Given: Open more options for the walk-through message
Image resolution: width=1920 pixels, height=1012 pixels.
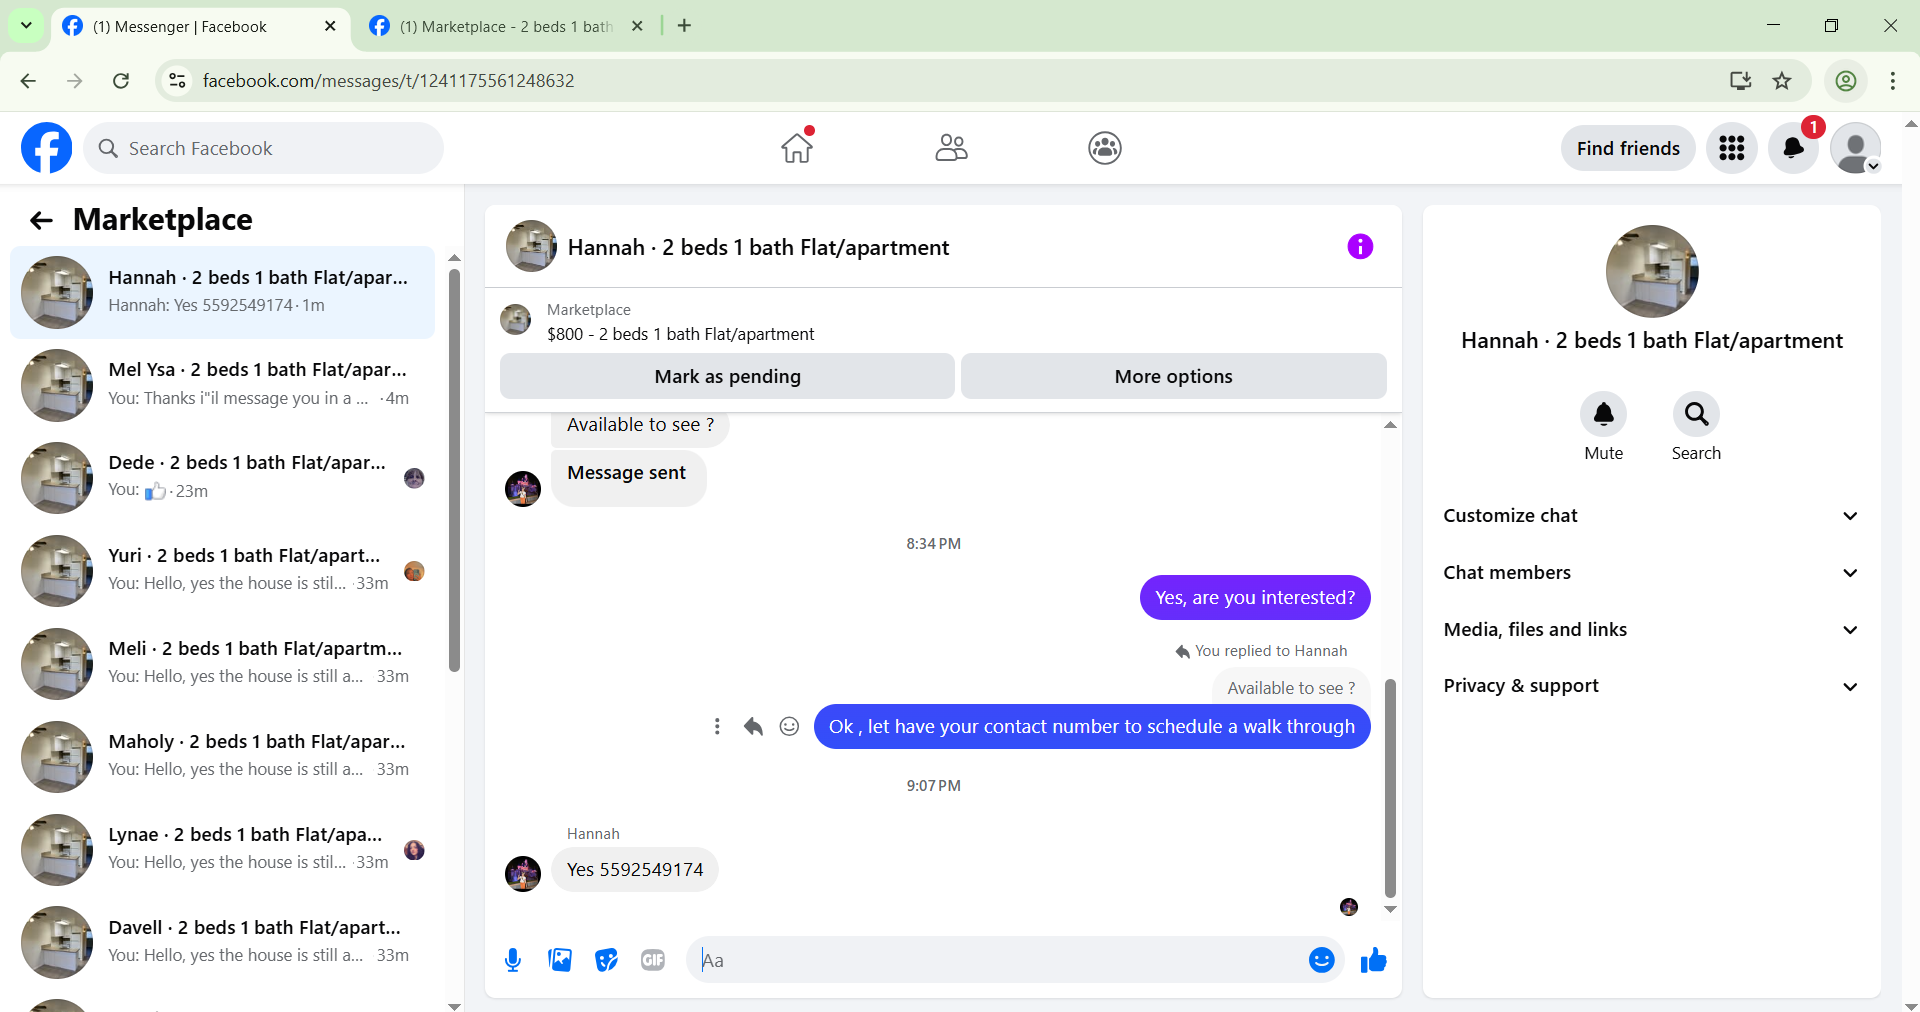Looking at the screenshot, I should (717, 727).
